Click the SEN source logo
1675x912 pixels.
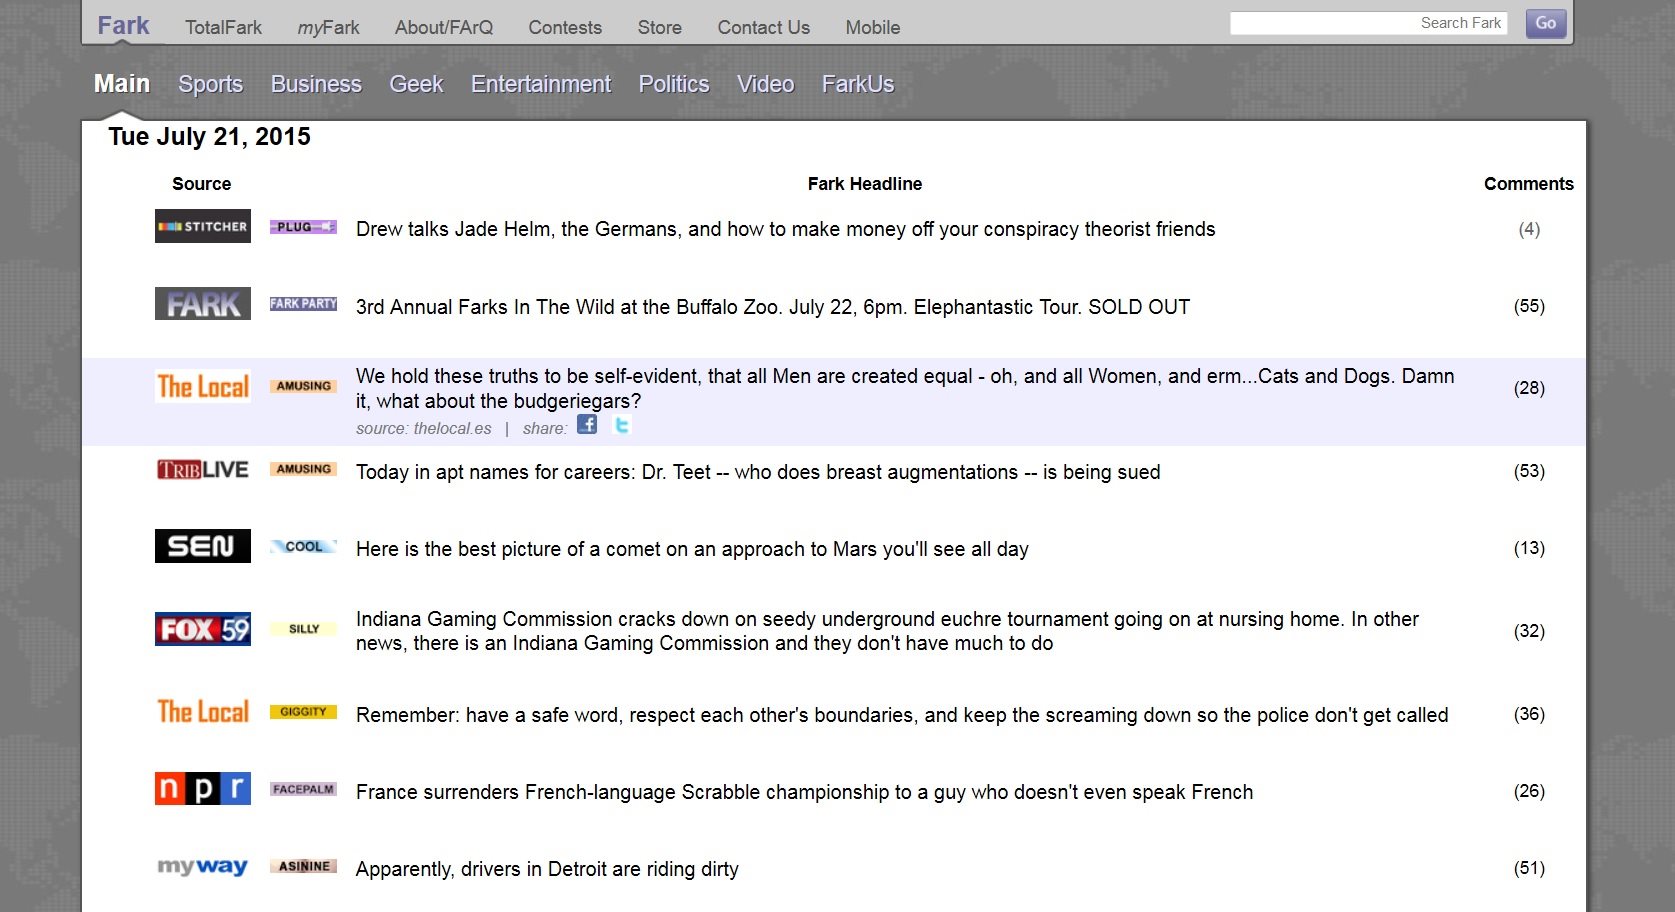202,546
